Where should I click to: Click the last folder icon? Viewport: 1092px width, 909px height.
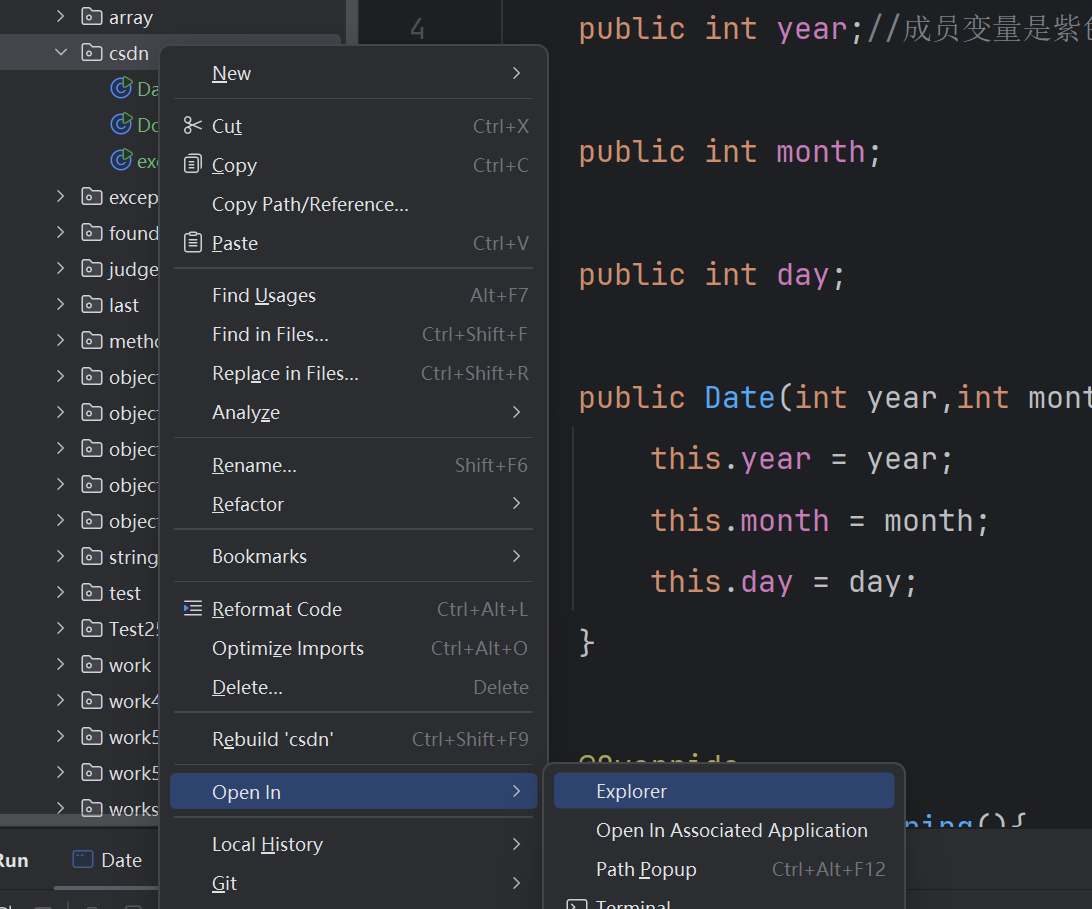[91, 304]
